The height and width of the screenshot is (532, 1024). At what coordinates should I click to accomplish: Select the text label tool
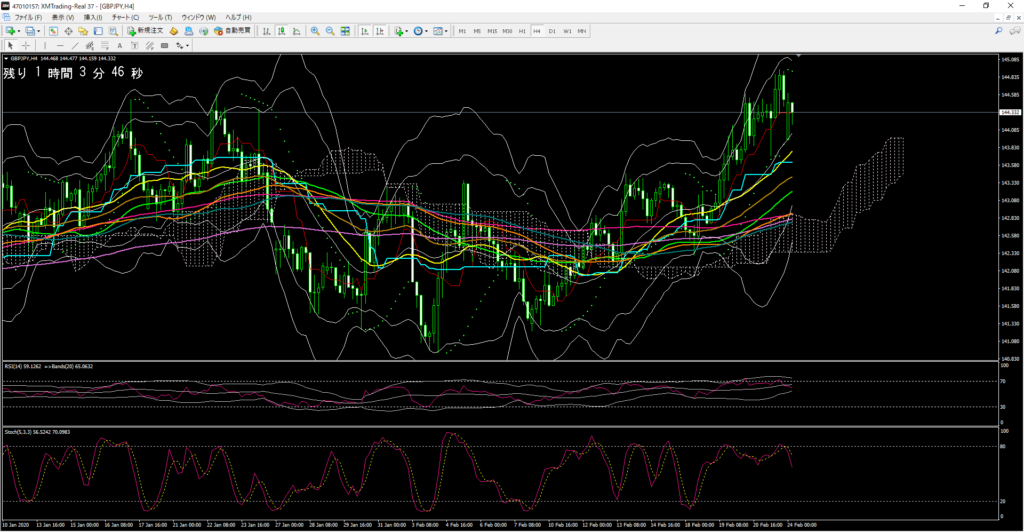135,45
